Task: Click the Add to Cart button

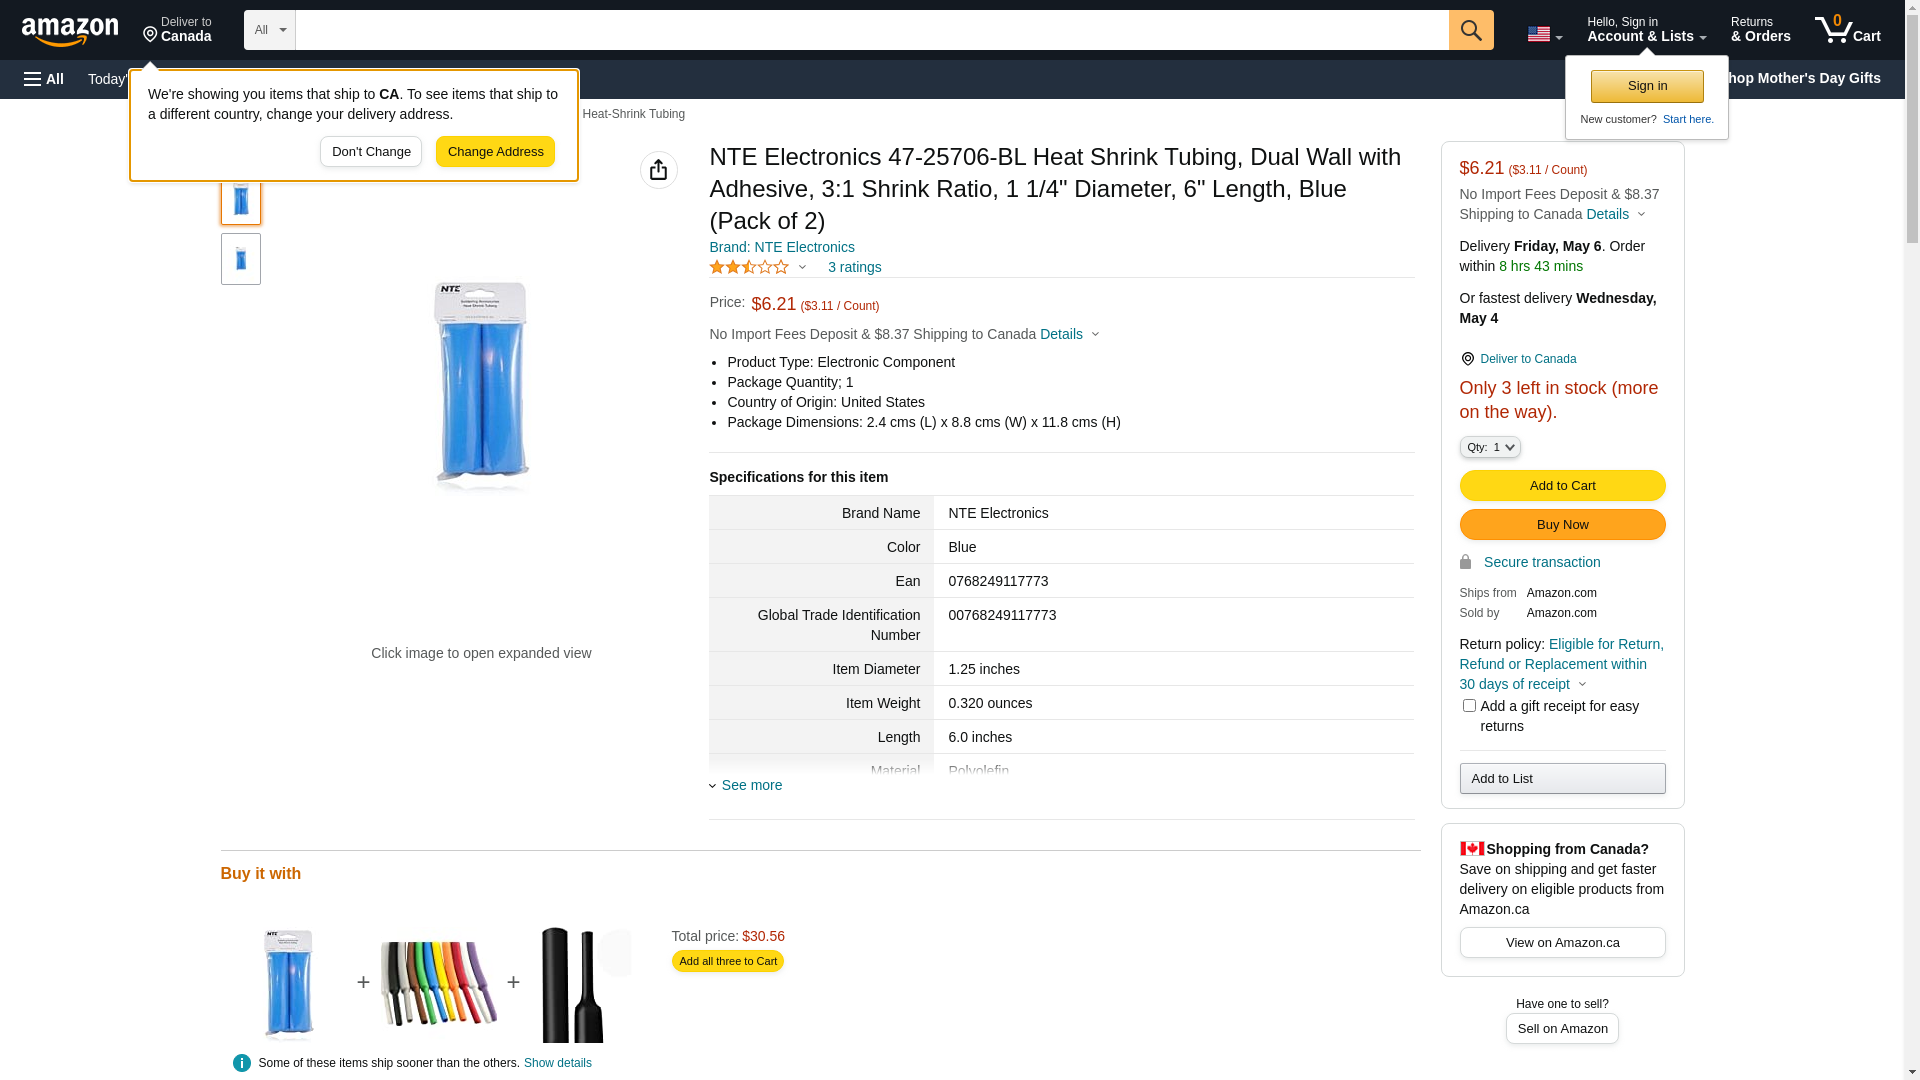Action: (x=1562, y=486)
